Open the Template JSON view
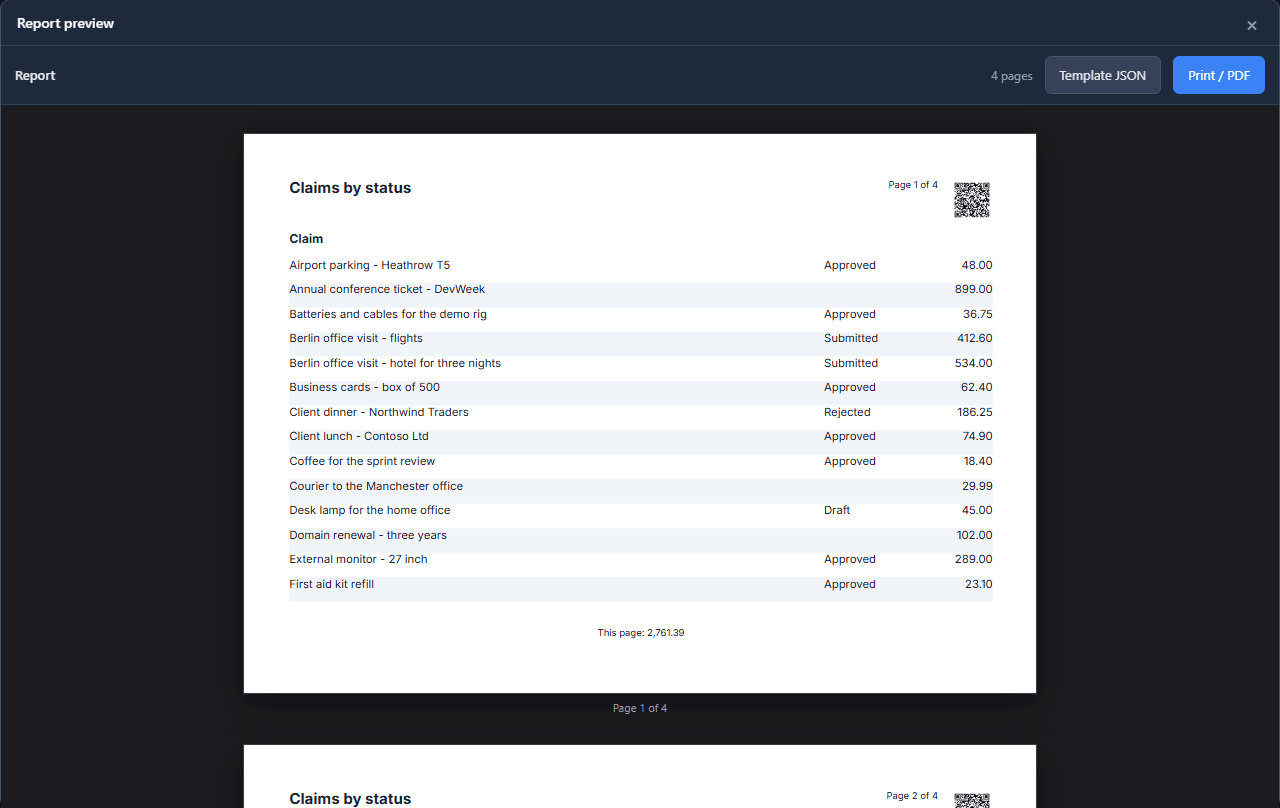 coord(1103,75)
